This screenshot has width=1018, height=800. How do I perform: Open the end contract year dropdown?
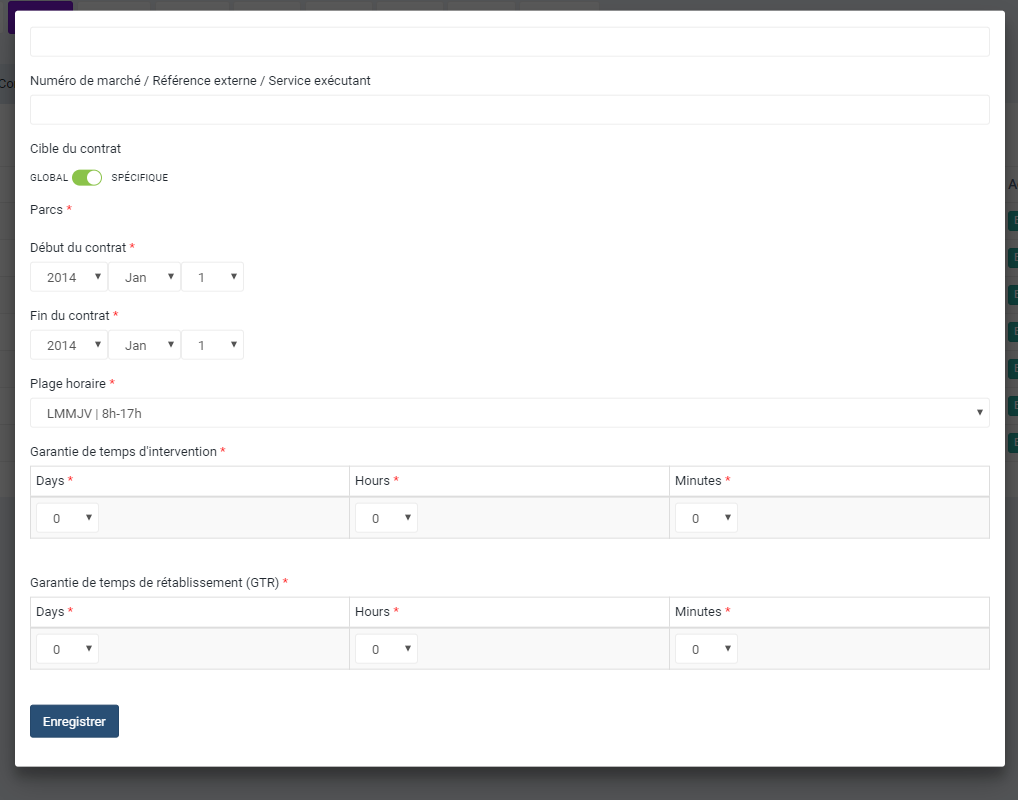click(x=69, y=345)
